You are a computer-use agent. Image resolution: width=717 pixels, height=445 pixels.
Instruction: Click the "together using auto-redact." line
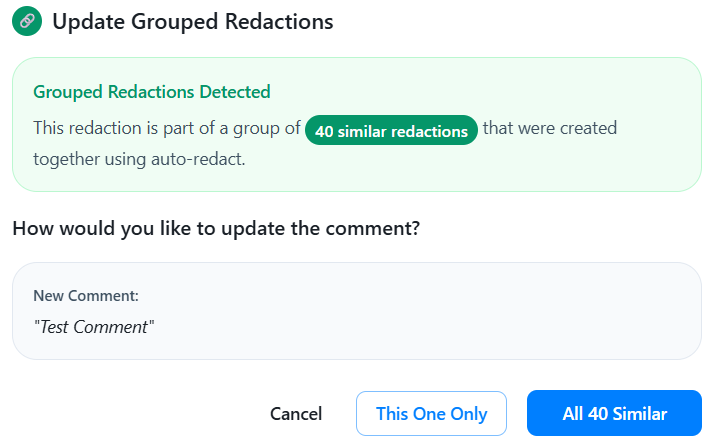(x=139, y=159)
